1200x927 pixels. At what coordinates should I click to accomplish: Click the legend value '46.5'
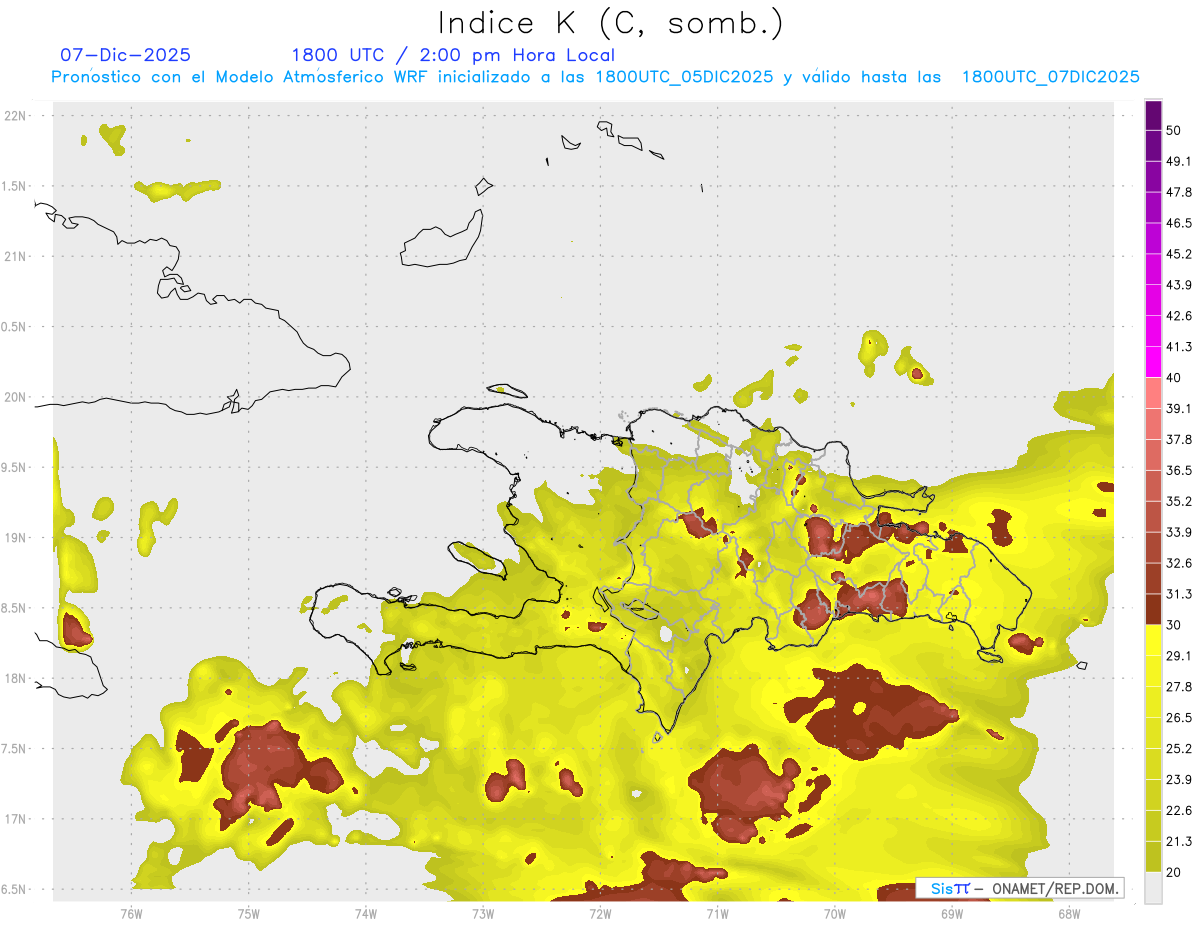1179,223
